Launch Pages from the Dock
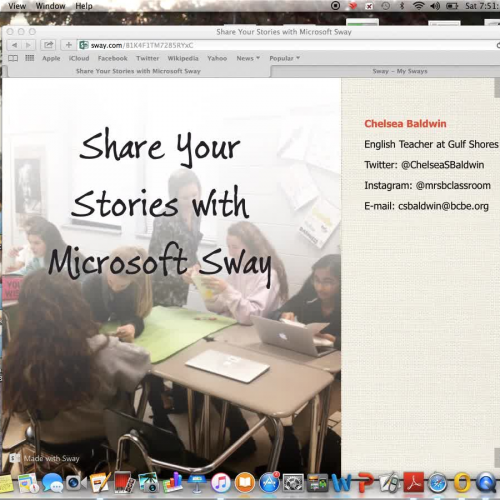 (x=100, y=482)
